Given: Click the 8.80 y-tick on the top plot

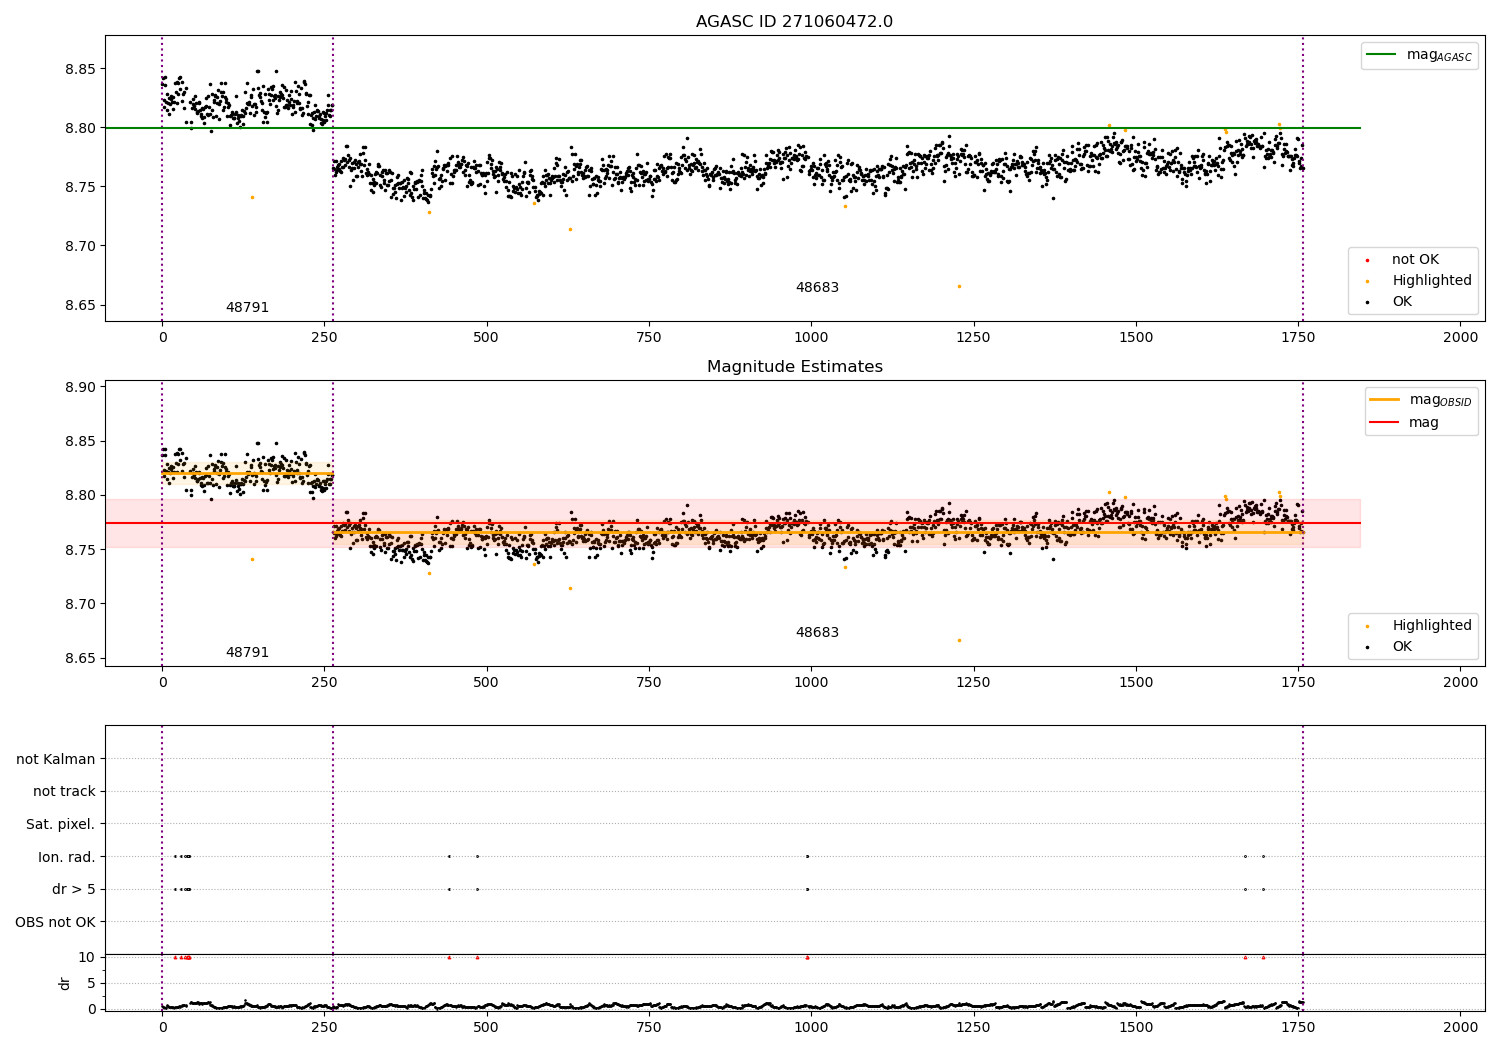Looking at the screenshot, I should [x=80, y=129].
